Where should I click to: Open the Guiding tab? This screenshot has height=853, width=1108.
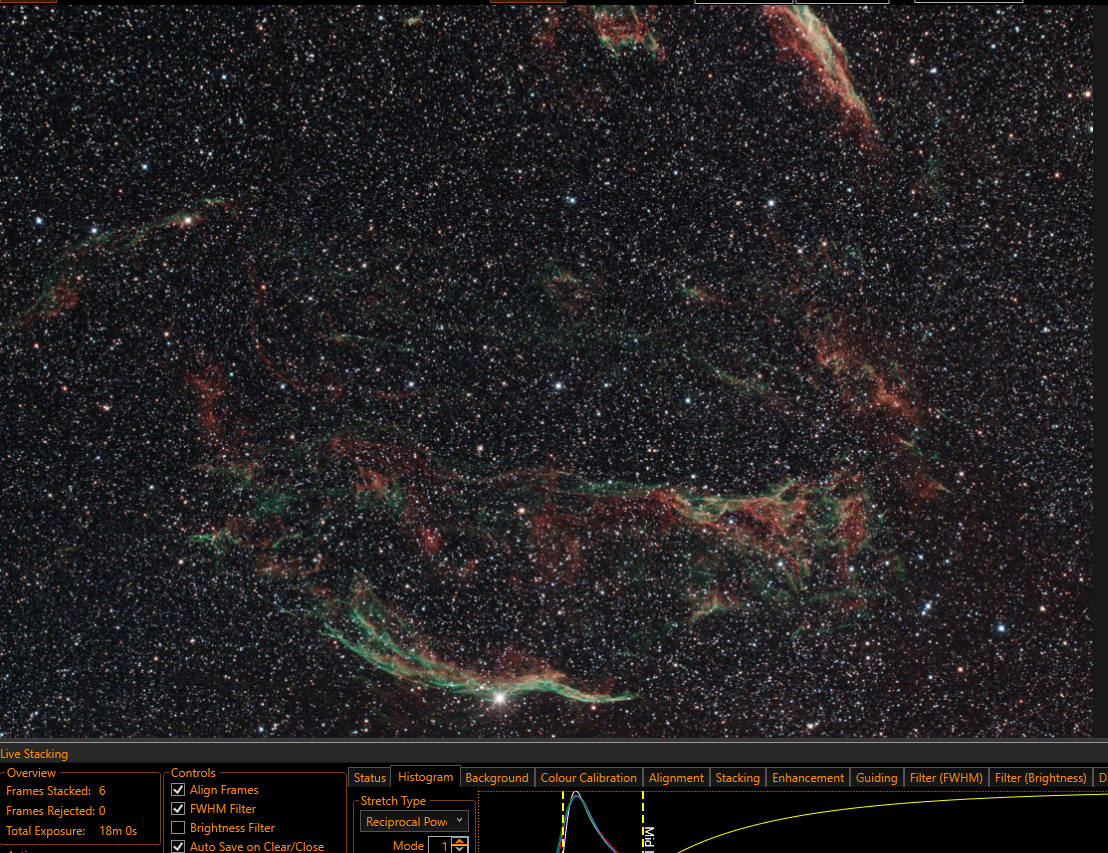click(876, 777)
